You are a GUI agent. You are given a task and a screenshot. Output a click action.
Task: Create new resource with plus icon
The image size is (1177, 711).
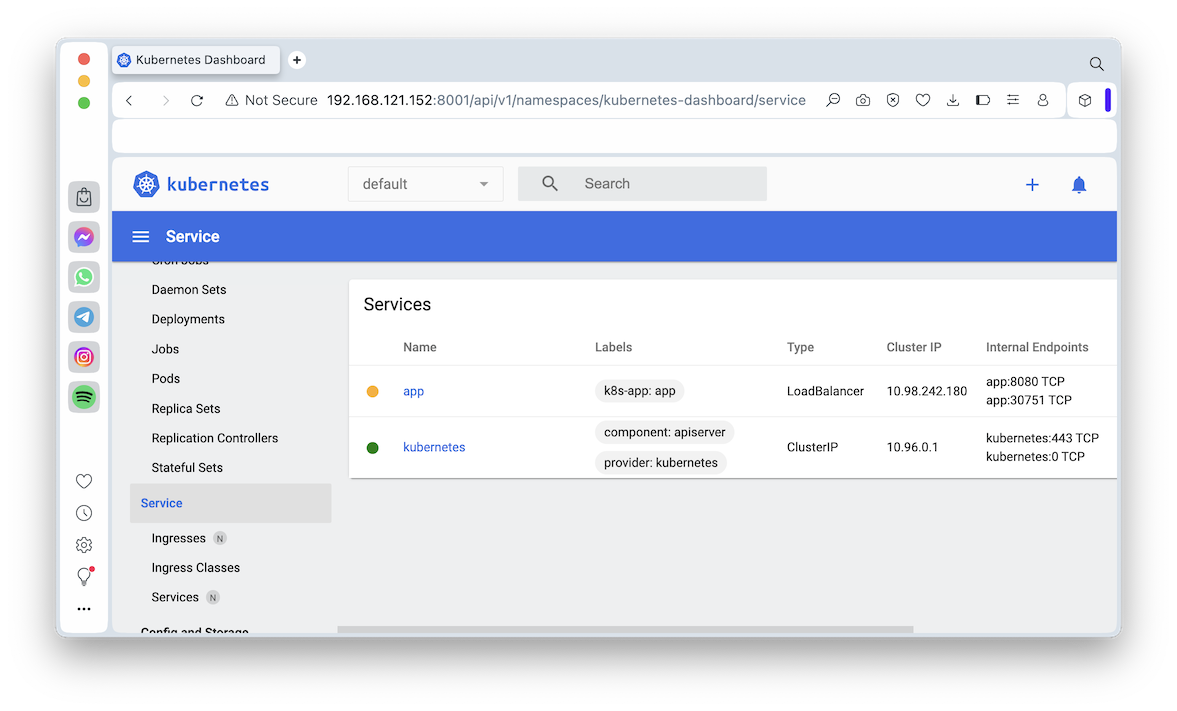(1032, 185)
